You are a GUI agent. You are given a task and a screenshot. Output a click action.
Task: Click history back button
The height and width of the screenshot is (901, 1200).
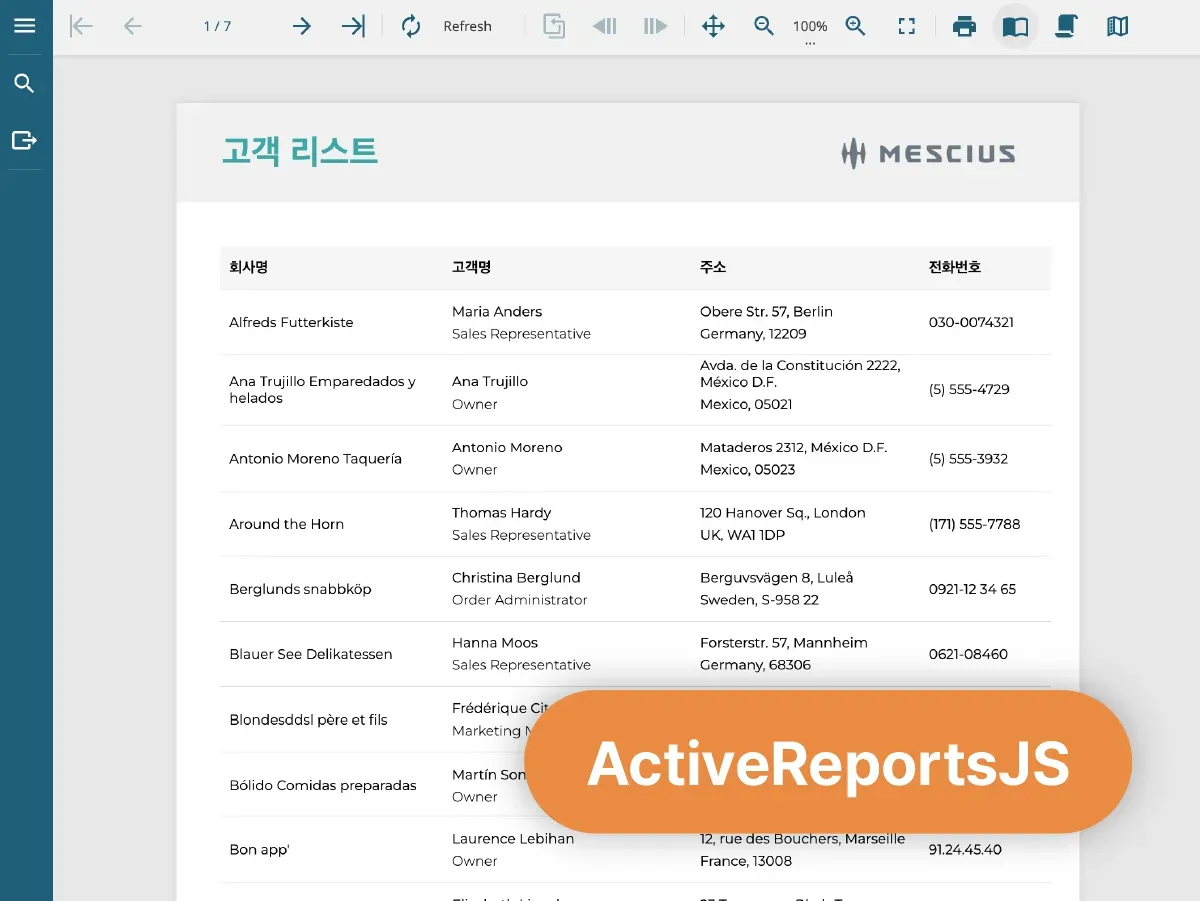[604, 26]
